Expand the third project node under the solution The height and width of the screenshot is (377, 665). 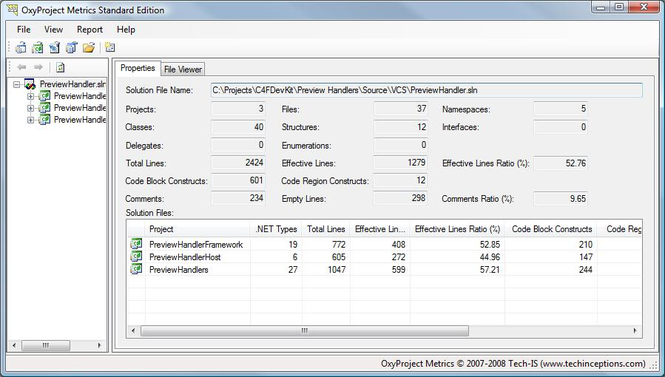pos(31,120)
